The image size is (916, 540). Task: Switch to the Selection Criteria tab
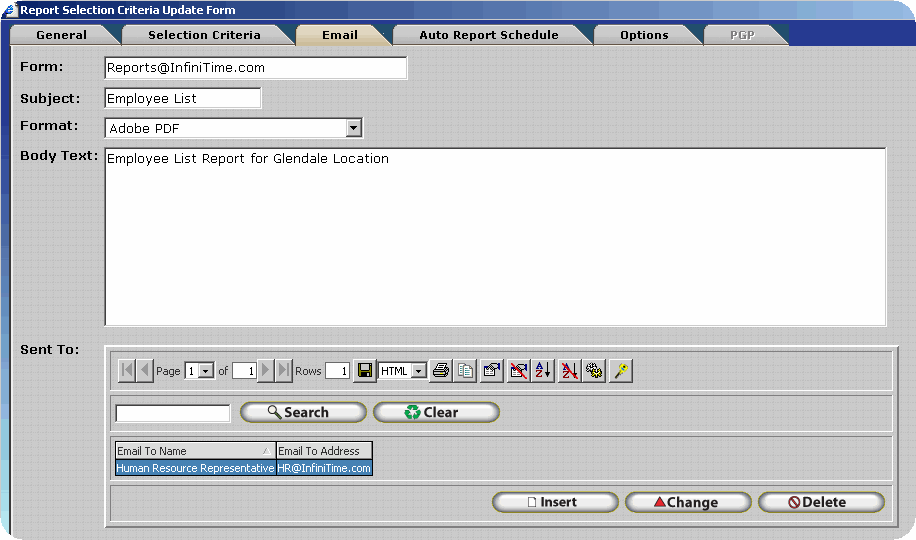204,35
